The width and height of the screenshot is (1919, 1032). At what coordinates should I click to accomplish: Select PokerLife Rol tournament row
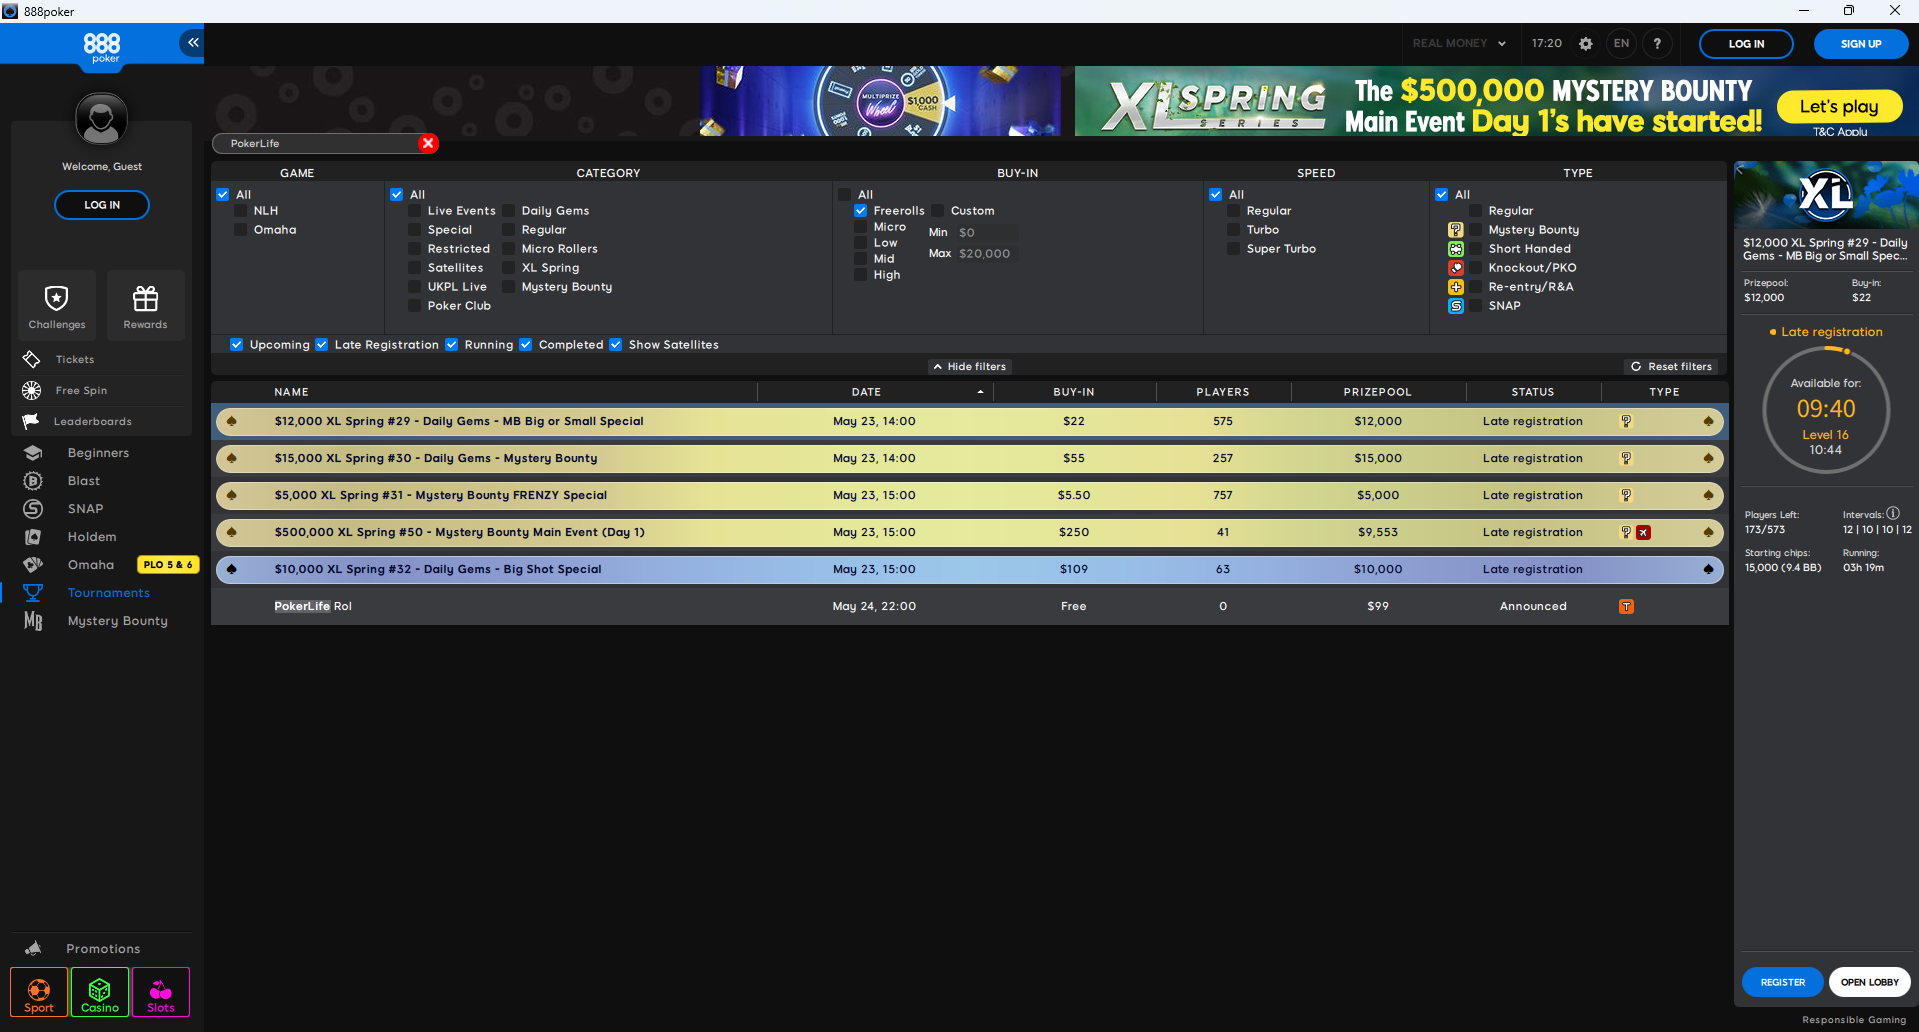pos(969,606)
